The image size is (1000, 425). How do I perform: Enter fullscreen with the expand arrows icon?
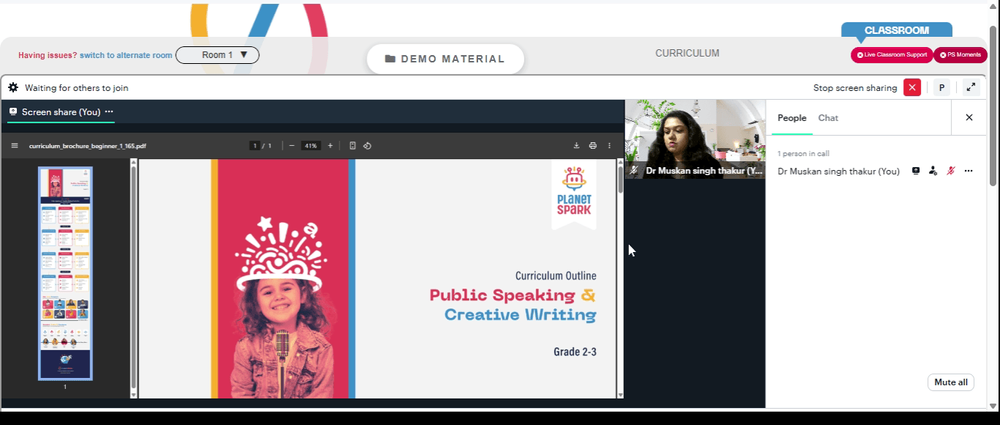971,87
